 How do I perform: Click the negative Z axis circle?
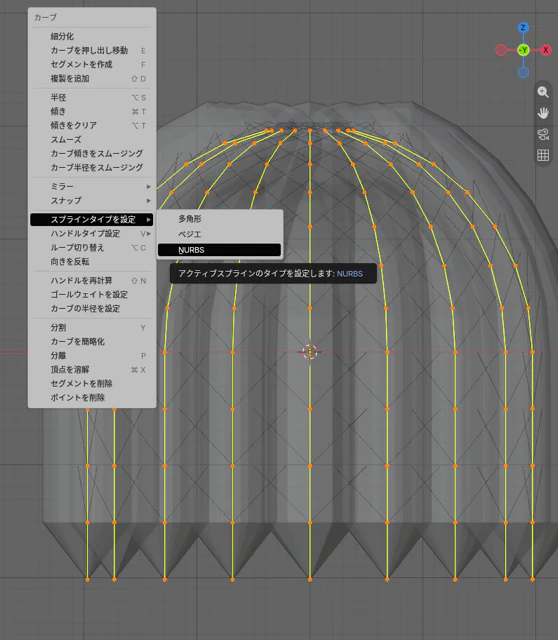click(x=523, y=73)
